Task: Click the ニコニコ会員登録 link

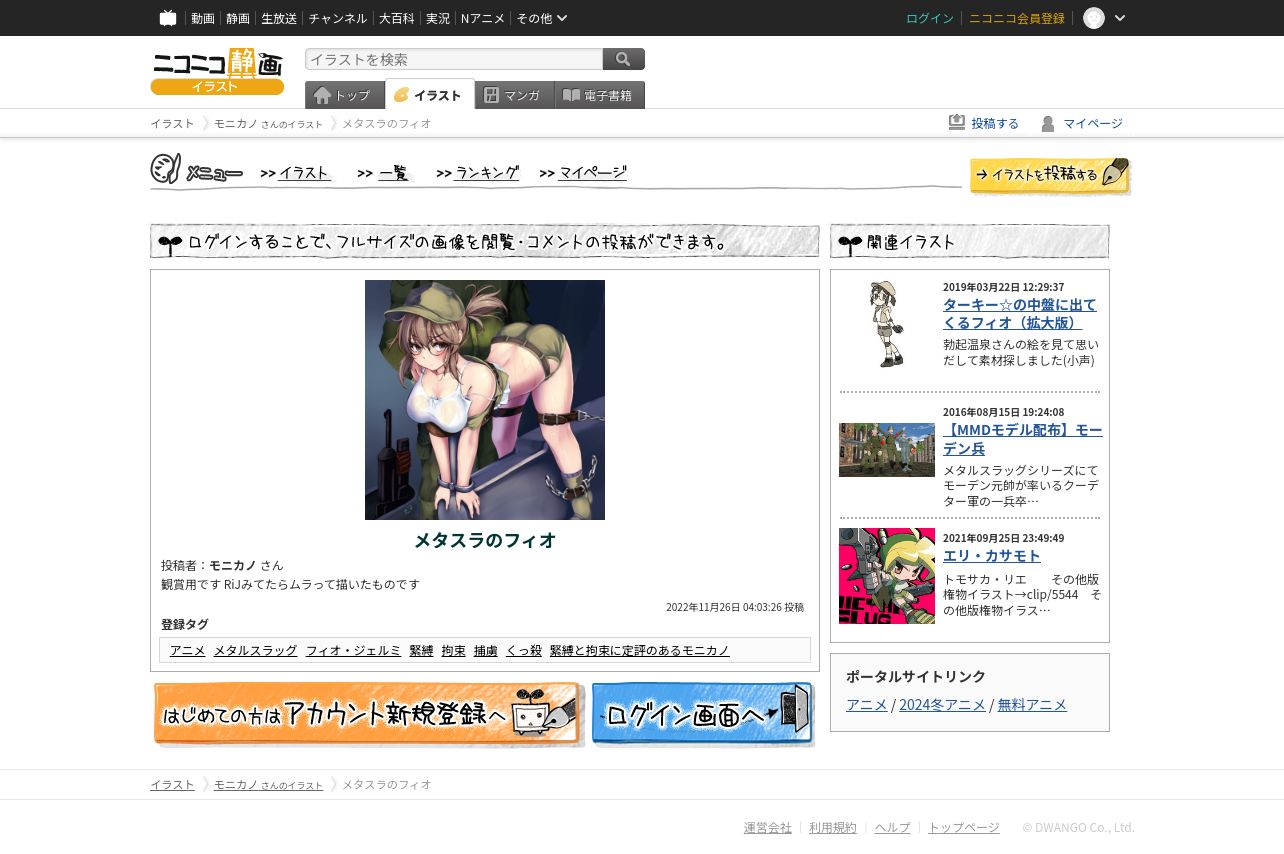Action: pyautogui.click(x=1017, y=18)
